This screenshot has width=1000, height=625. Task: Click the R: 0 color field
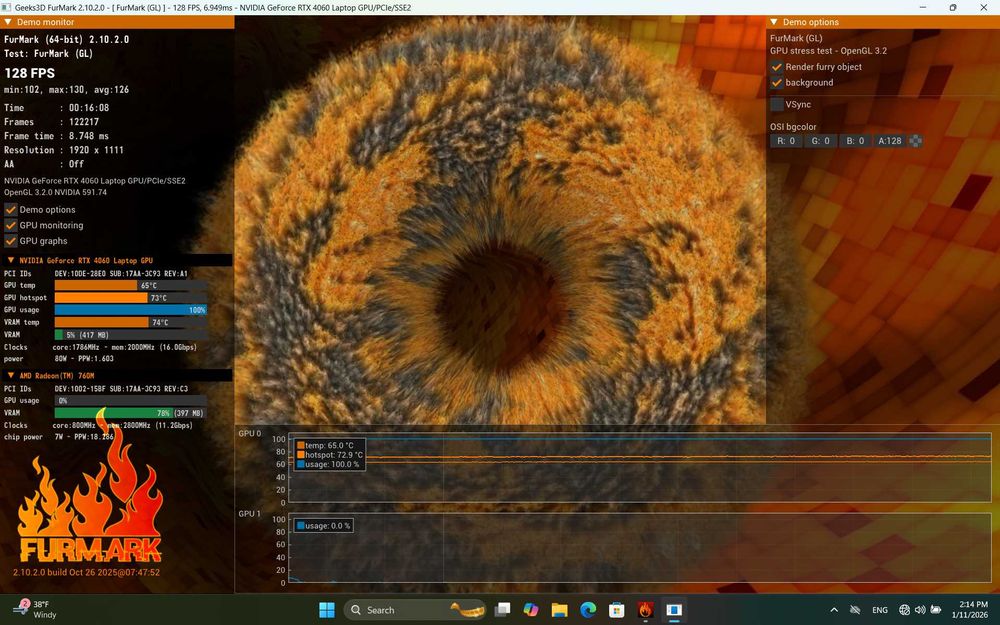pos(786,141)
